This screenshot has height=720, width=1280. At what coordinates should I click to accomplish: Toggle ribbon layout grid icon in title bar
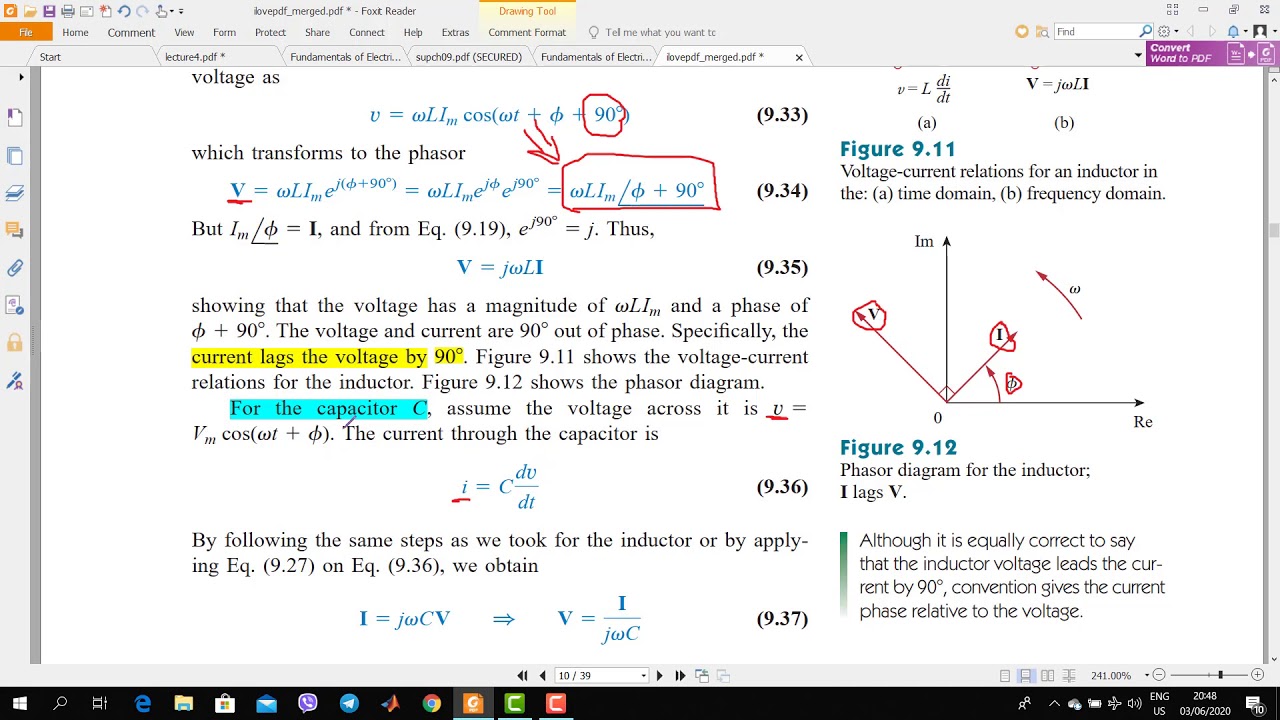[1173, 10]
